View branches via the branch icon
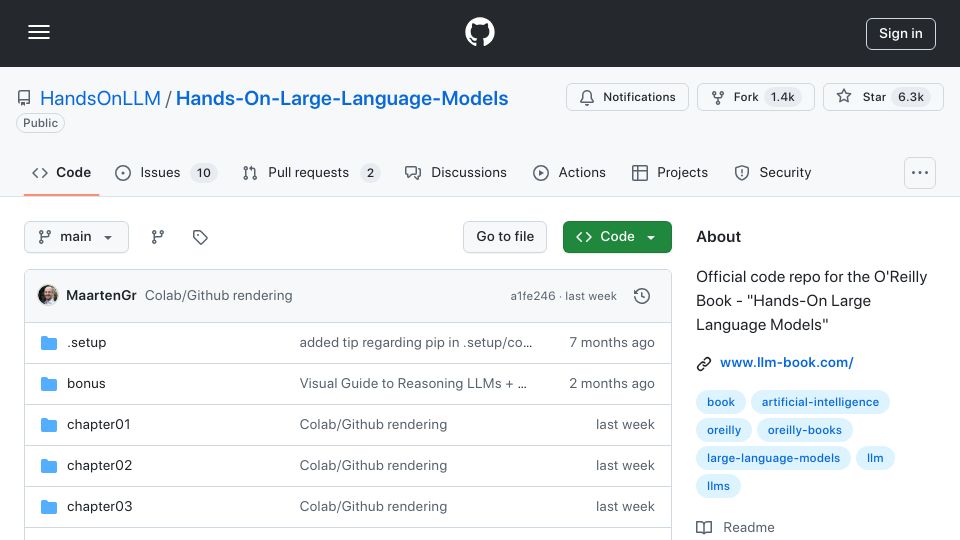The height and width of the screenshot is (540, 960). point(158,237)
